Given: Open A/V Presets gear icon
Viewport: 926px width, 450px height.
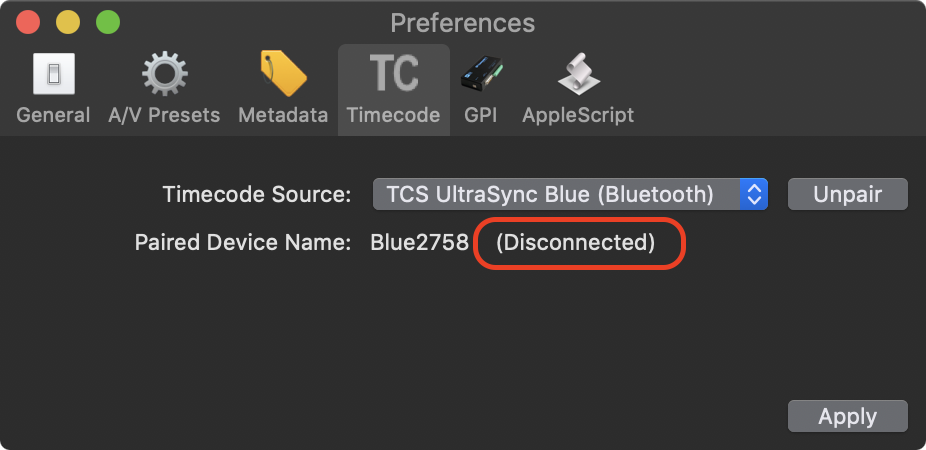Looking at the screenshot, I should 164,74.
